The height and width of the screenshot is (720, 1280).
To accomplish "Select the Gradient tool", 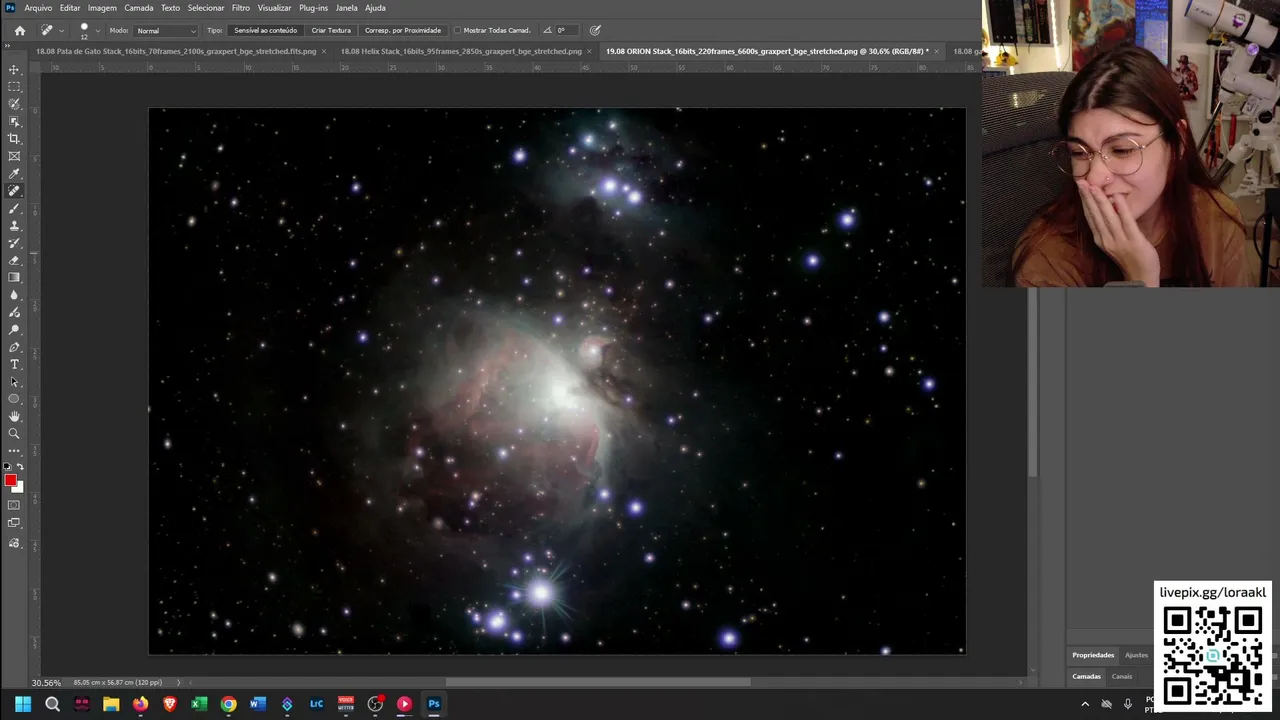I will point(14,278).
